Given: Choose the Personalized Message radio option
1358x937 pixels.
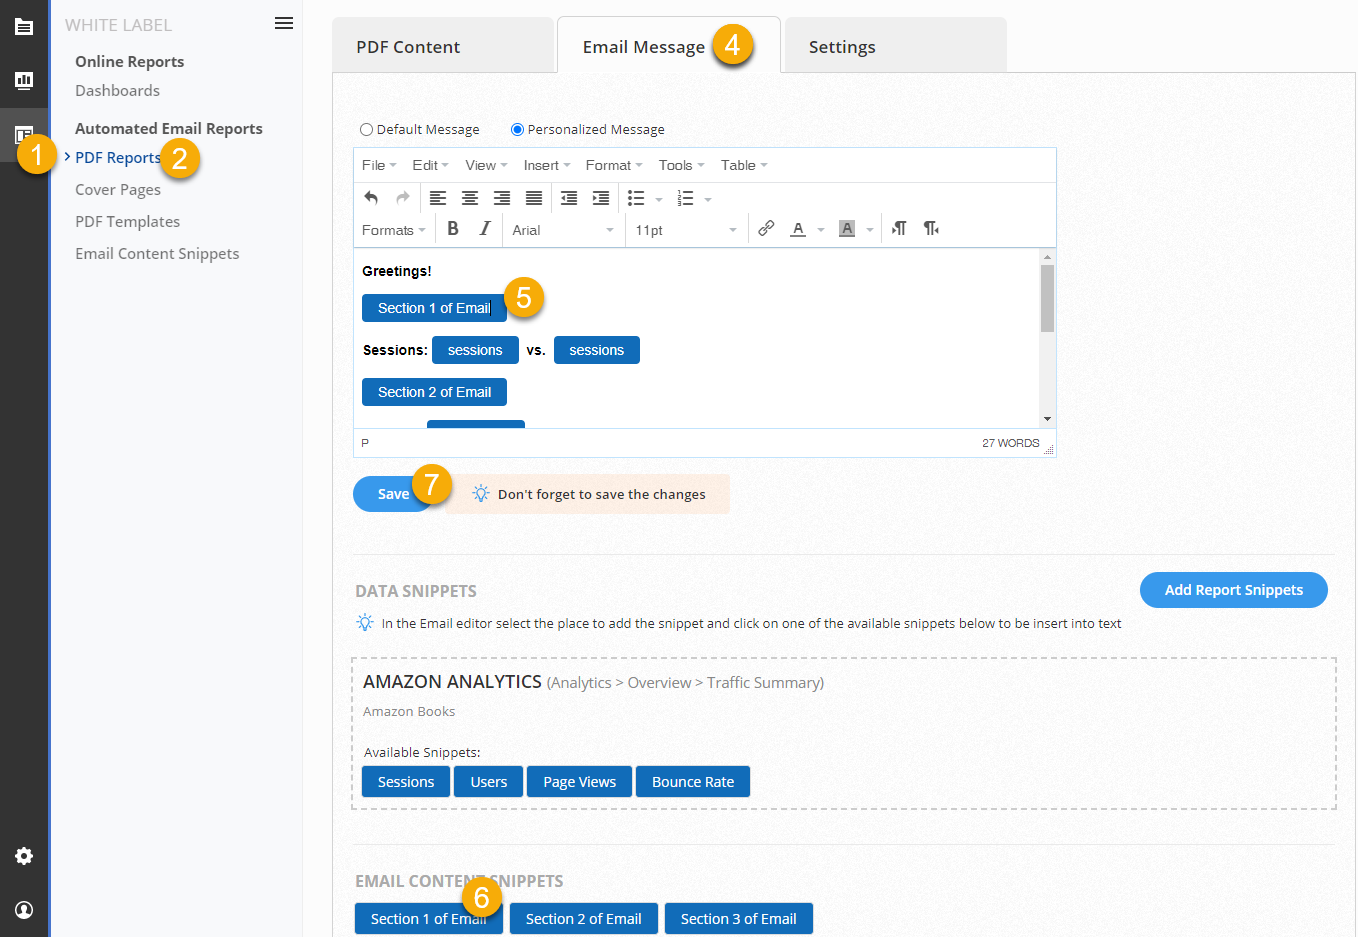Looking at the screenshot, I should point(517,130).
